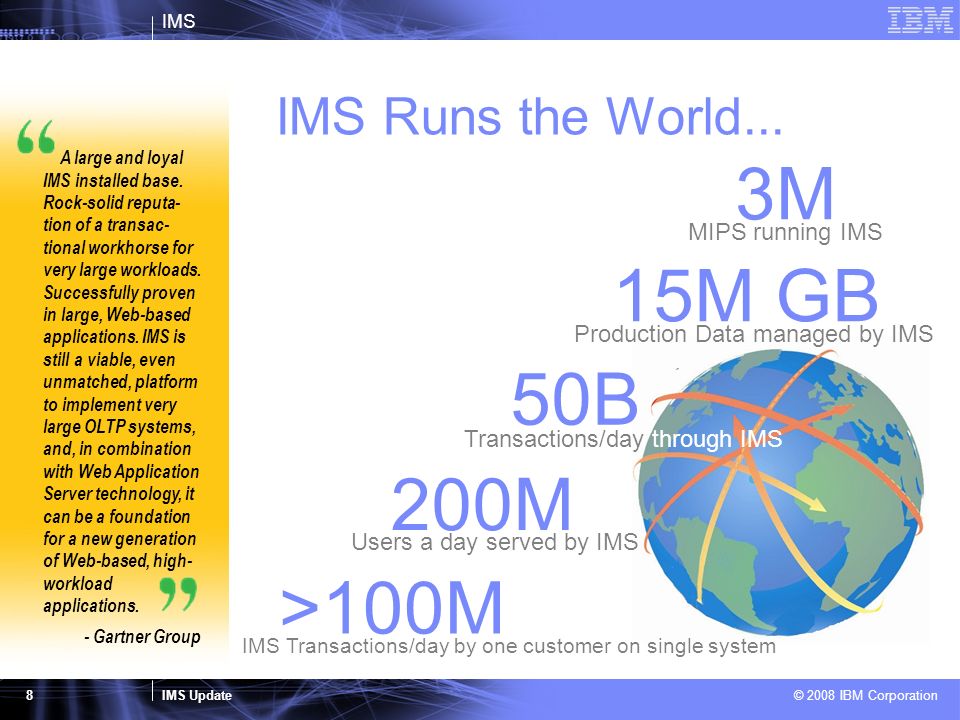Select the '200M' figure
The width and height of the screenshot is (960, 720).
481,504
